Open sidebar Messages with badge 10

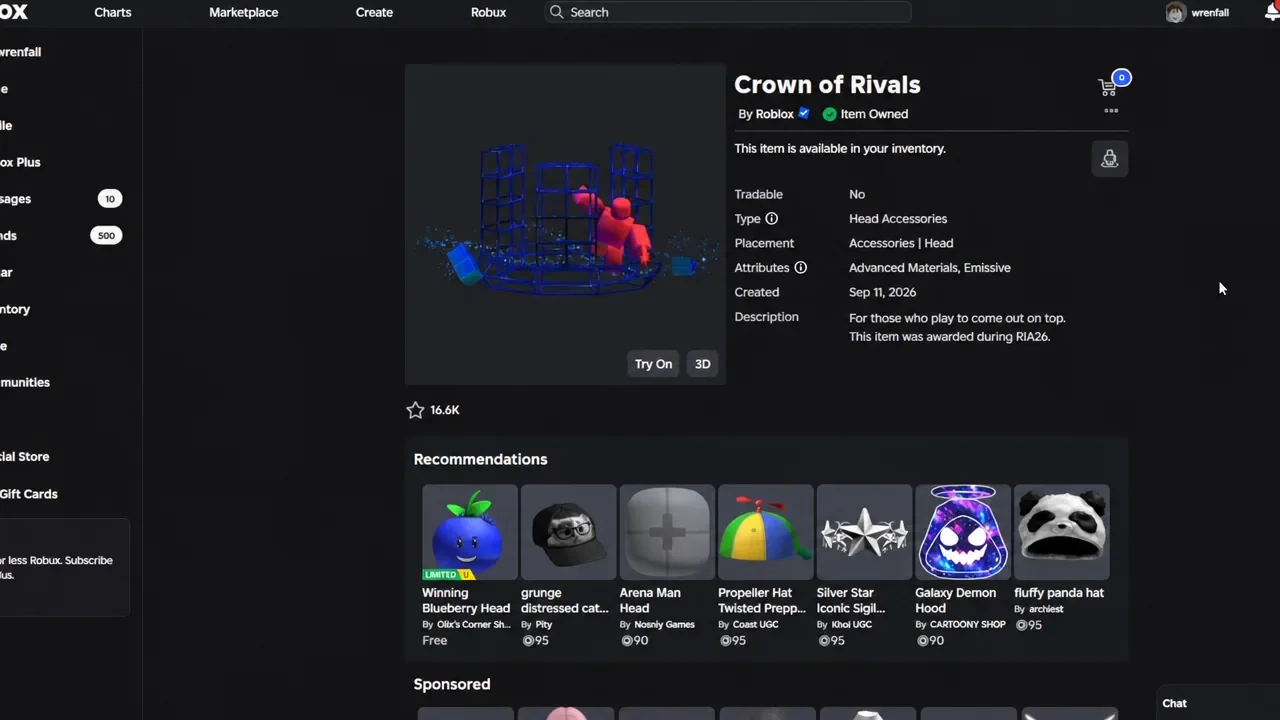[x=60, y=199]
